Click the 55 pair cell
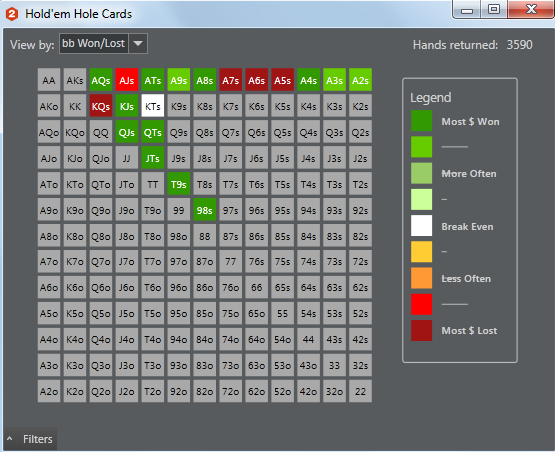The image size is (555, 452). (282, 313)
